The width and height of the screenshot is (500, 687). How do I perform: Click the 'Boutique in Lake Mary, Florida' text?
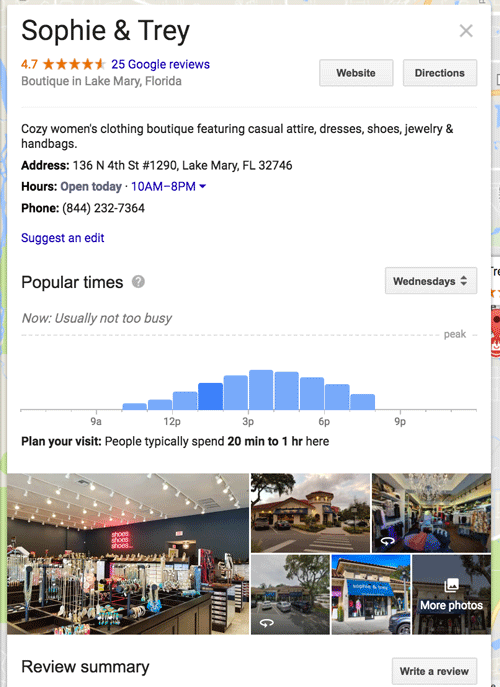pos(101,81)
